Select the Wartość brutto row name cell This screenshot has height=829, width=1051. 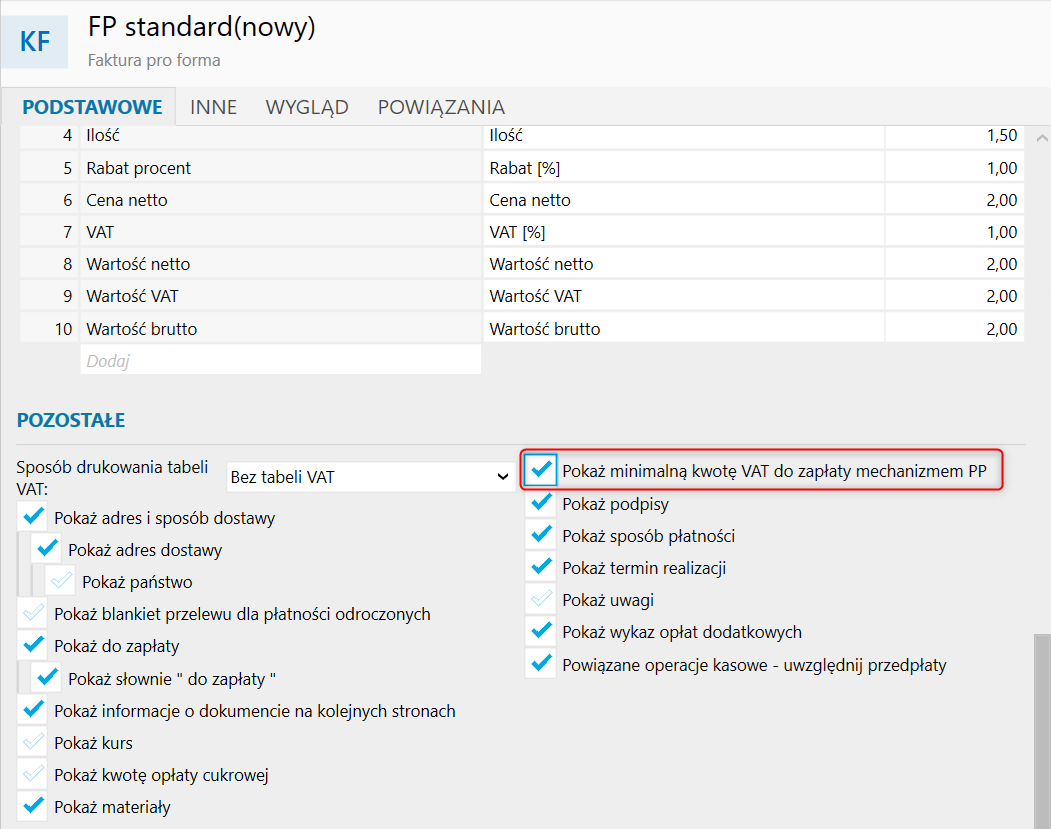[280, 329]
